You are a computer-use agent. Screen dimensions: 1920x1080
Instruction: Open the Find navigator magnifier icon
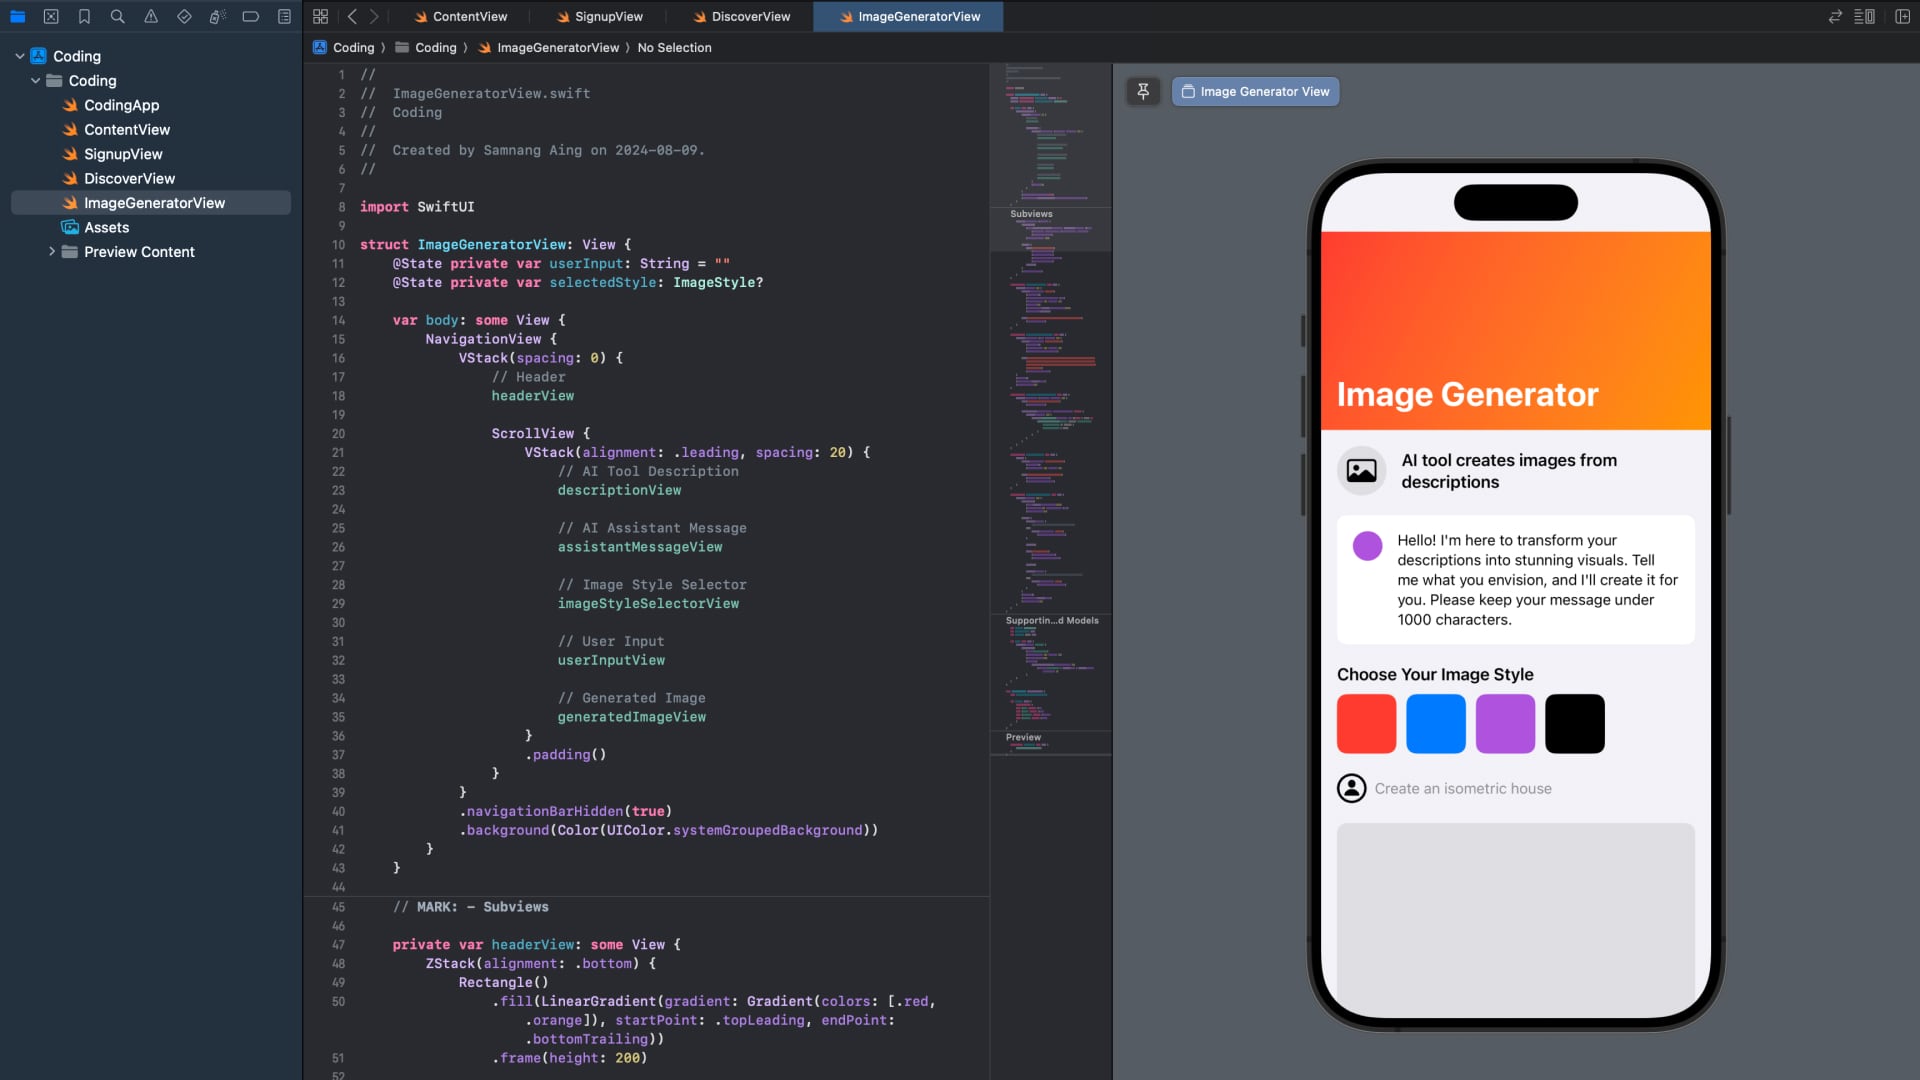point(117,16)
